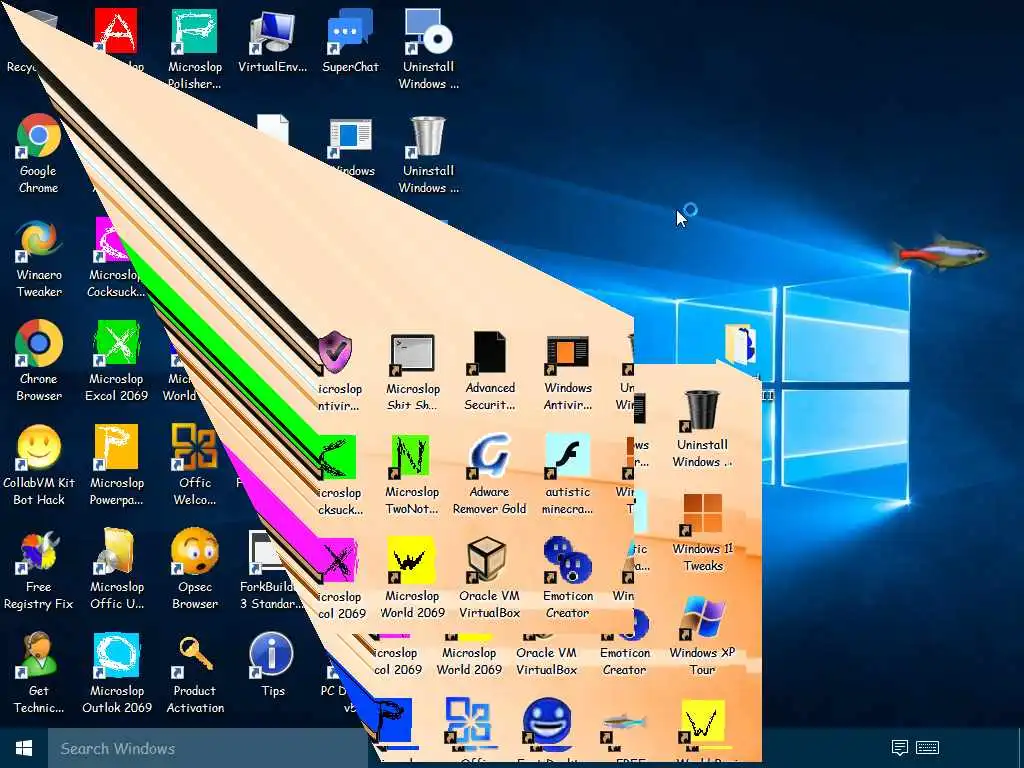Launch the VirtualEnv... computer icon
1024x768 pixels.
pos(272,33)
